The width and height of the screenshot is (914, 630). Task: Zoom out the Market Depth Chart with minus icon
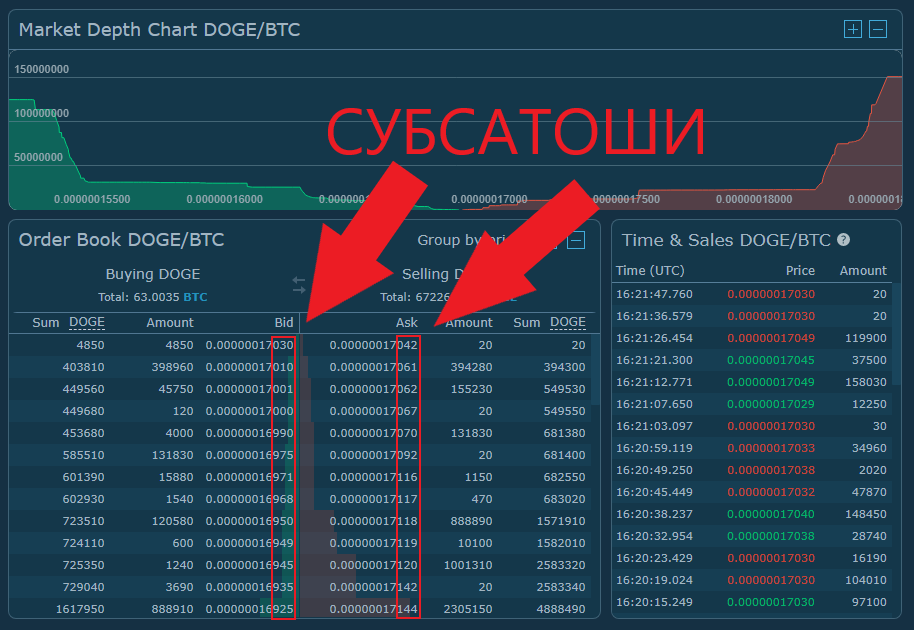tap(878, 29)
